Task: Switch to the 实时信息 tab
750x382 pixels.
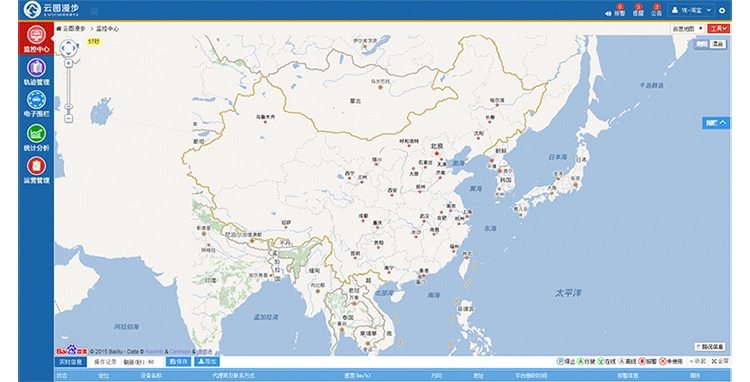Action: click(71, 362)
